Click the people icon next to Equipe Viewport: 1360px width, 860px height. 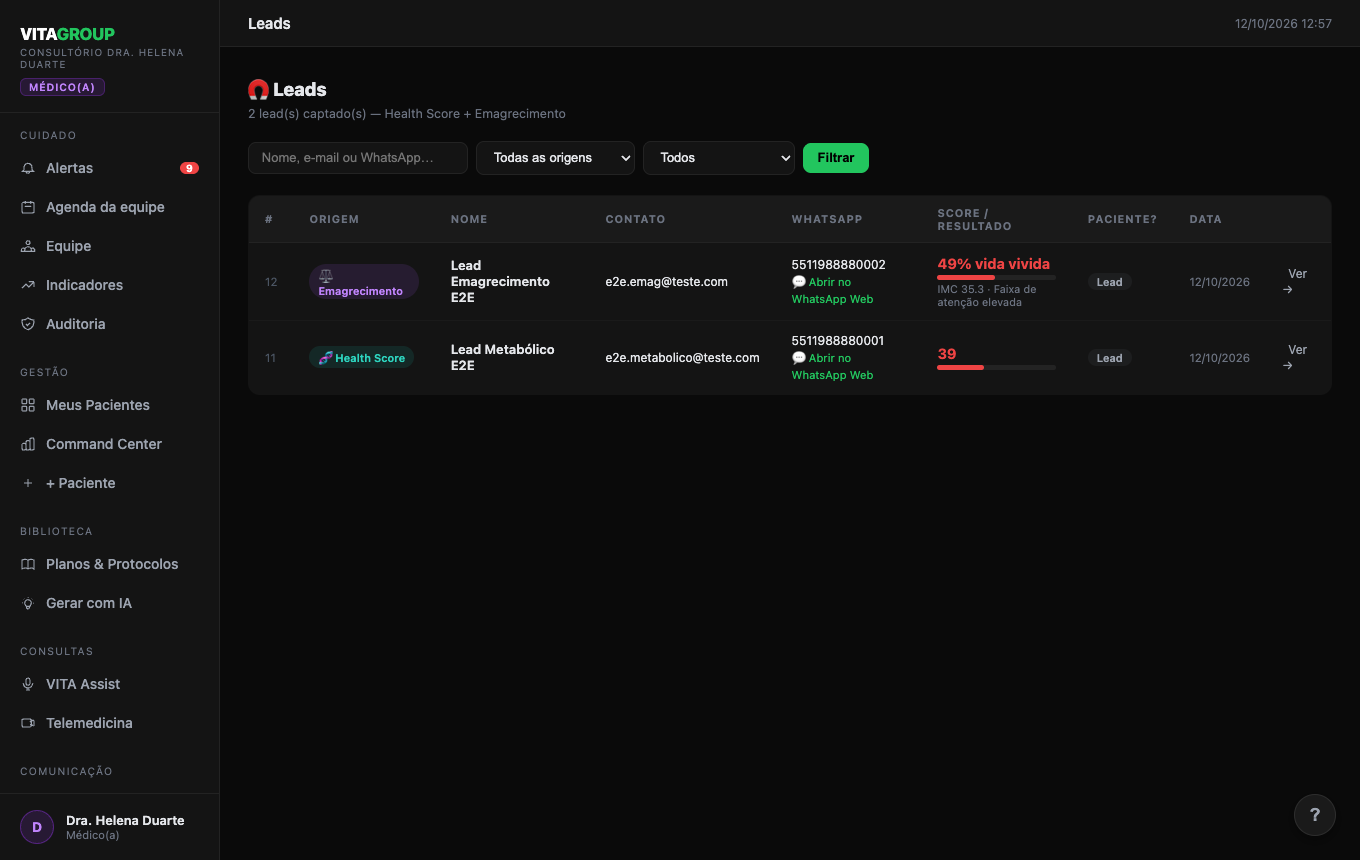pos(28,246)
